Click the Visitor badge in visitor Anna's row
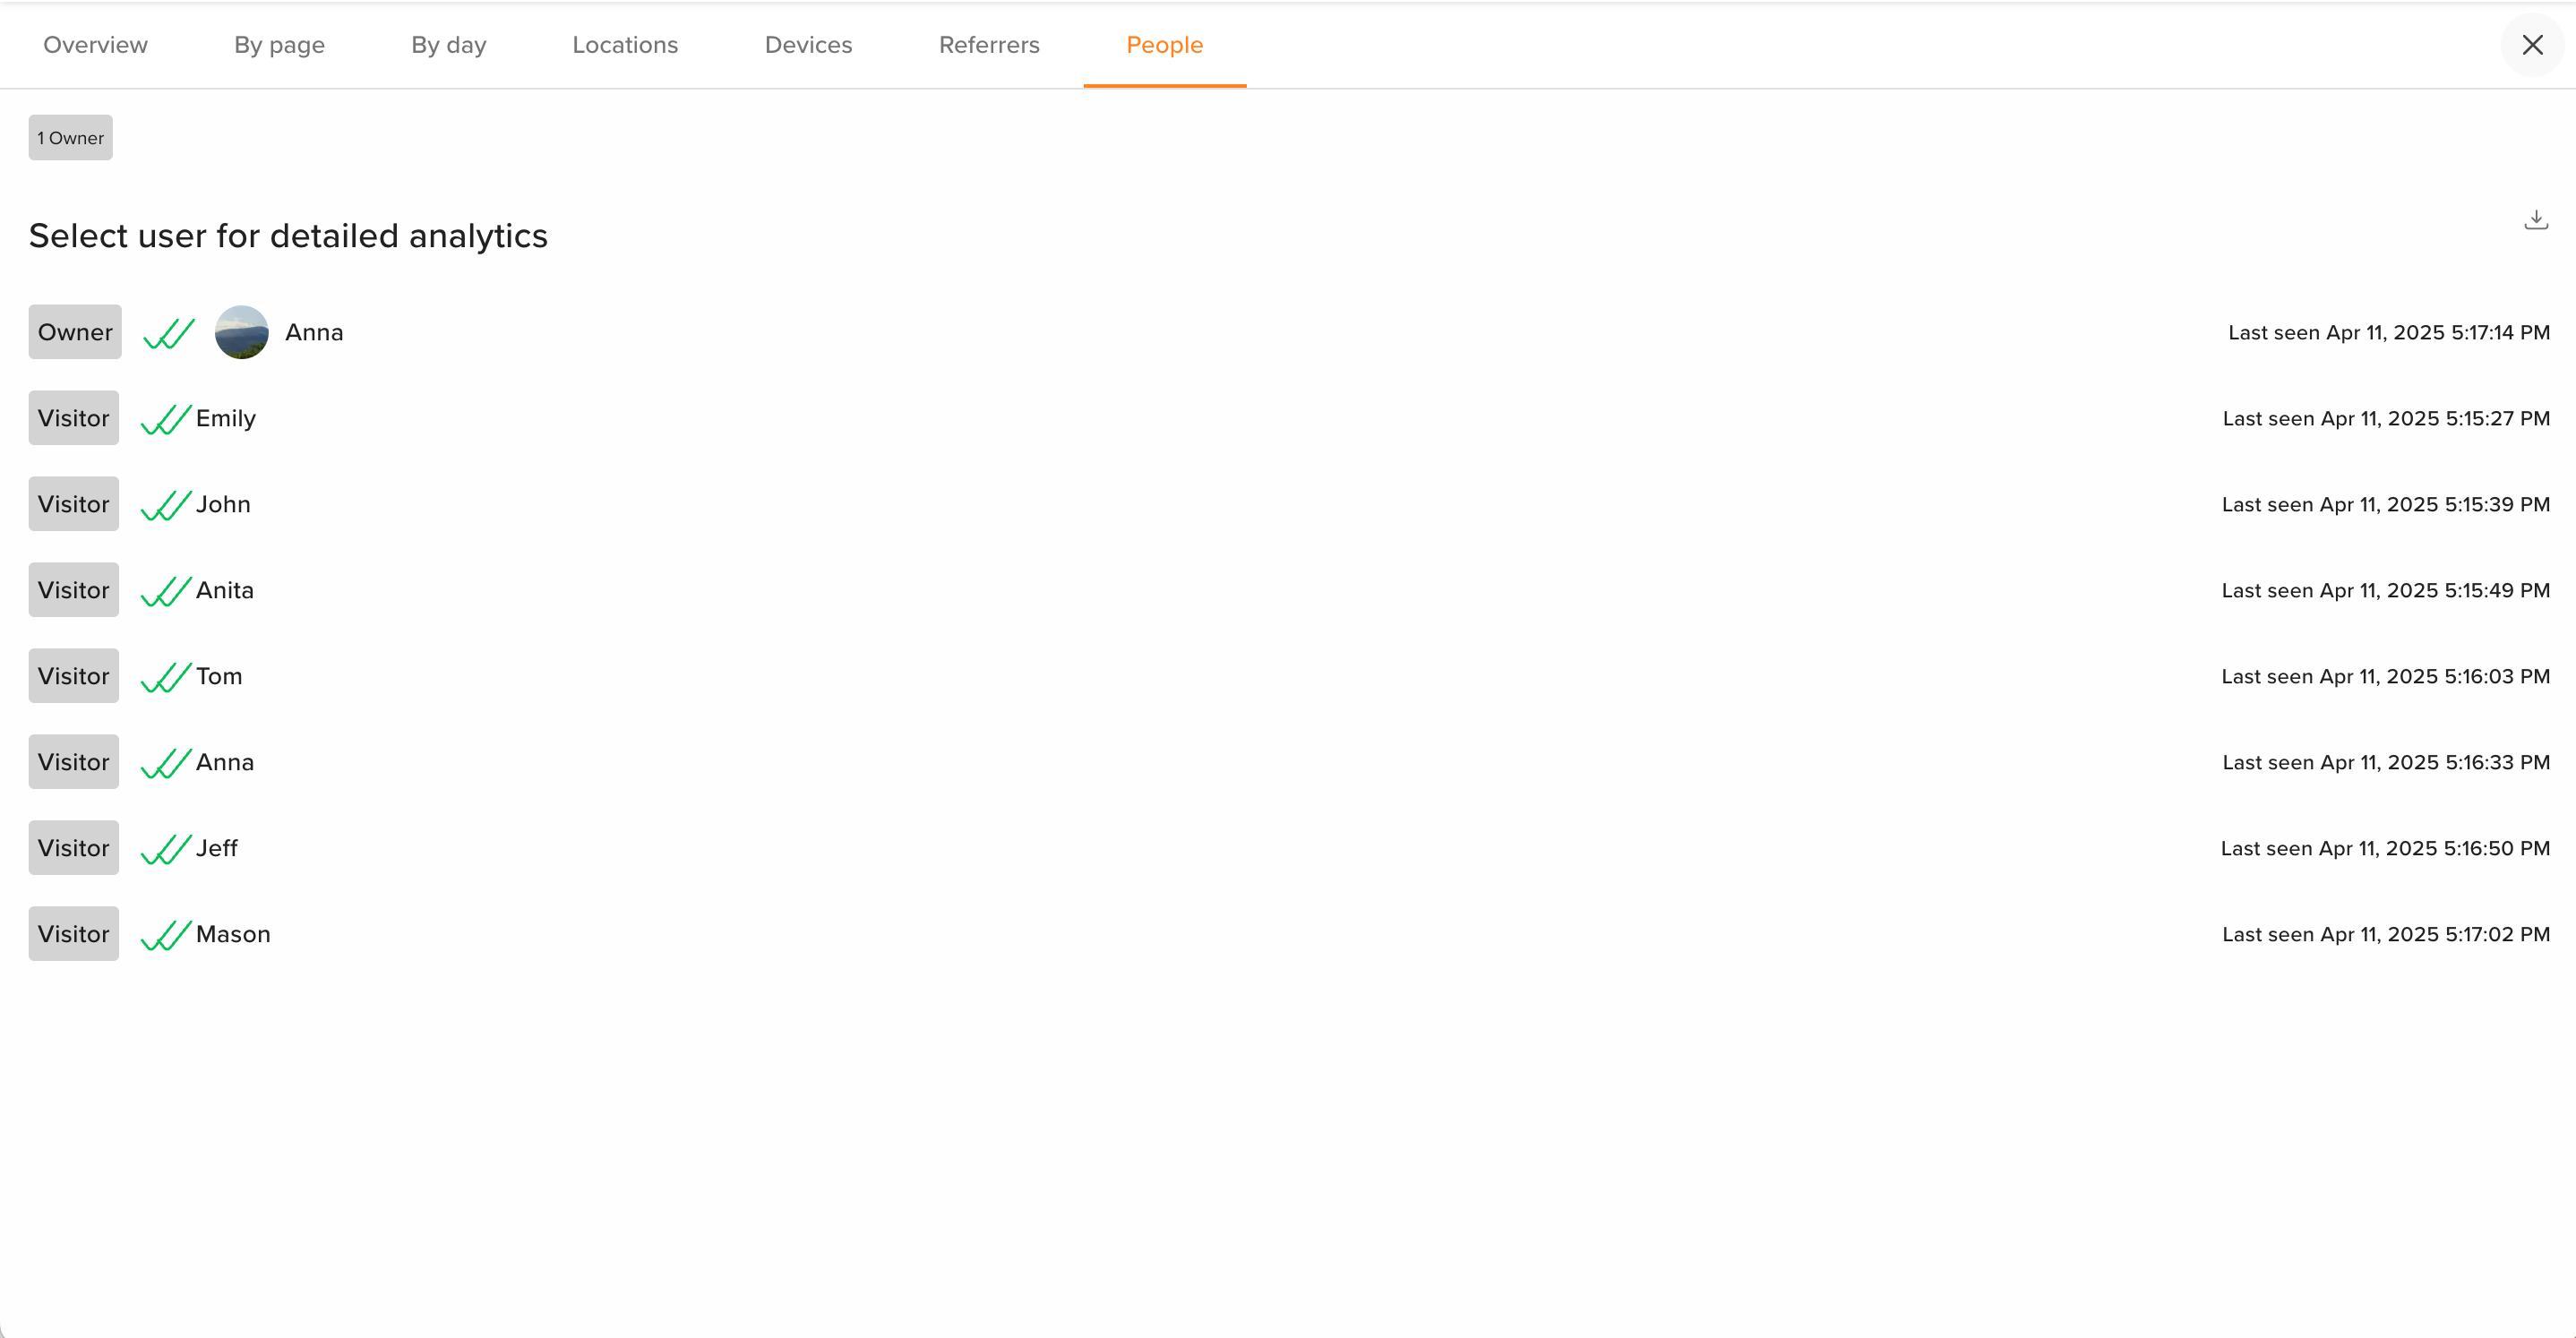The height and width of the screenshot is (1338, 2576). tap(74, 762)
